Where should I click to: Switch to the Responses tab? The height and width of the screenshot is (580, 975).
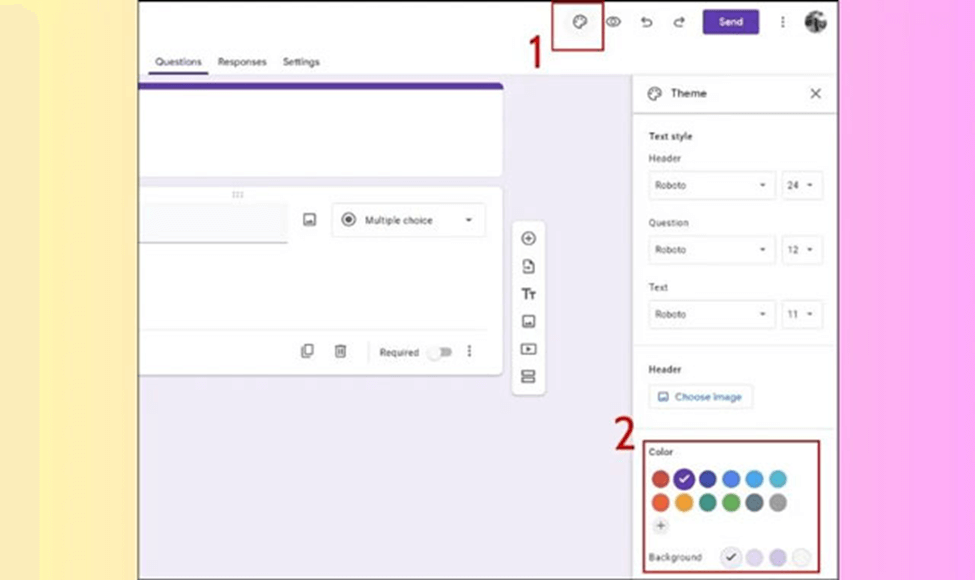click(x=242, y=62)
